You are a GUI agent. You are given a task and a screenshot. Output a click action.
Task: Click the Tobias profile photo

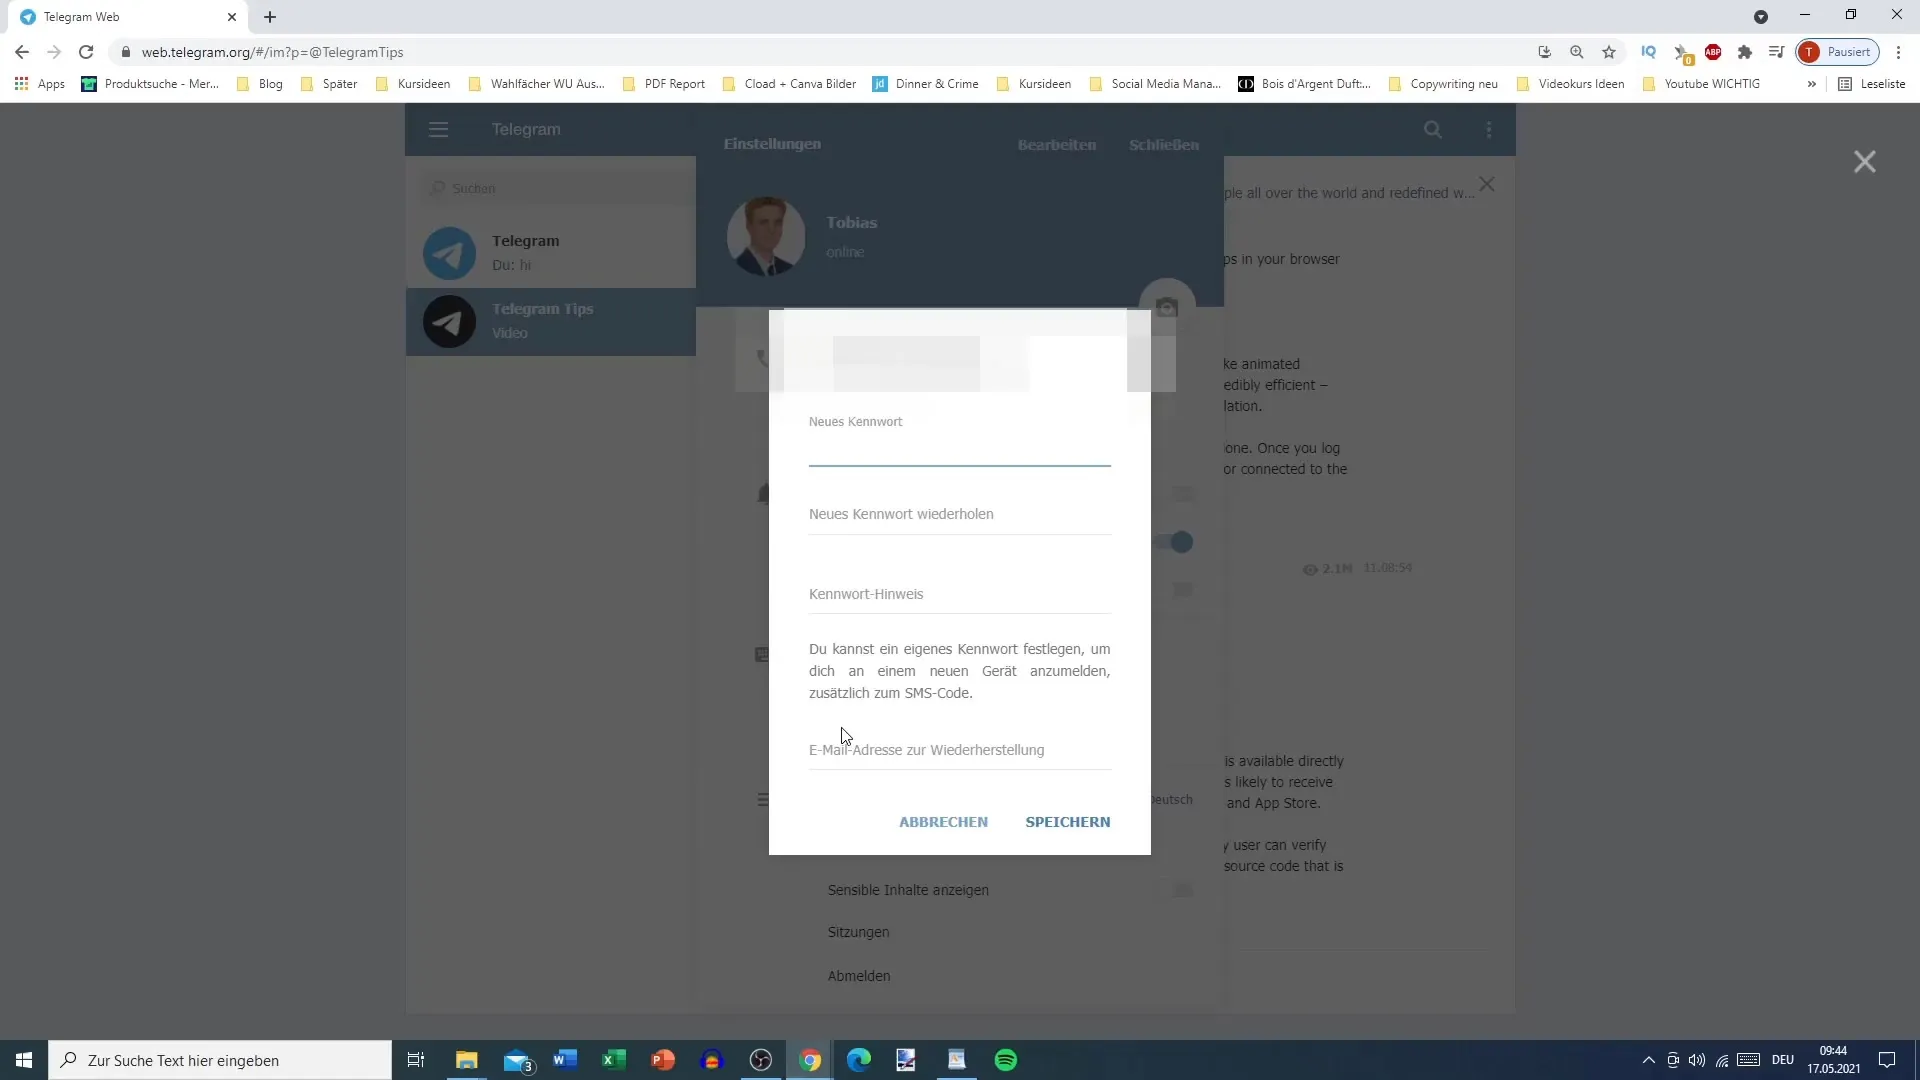765,236
